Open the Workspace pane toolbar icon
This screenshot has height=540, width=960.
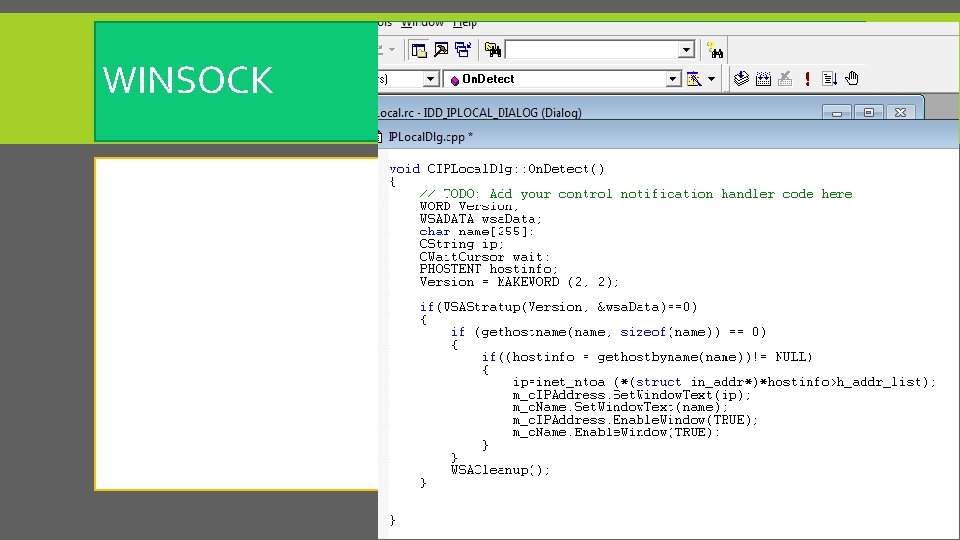419,50
